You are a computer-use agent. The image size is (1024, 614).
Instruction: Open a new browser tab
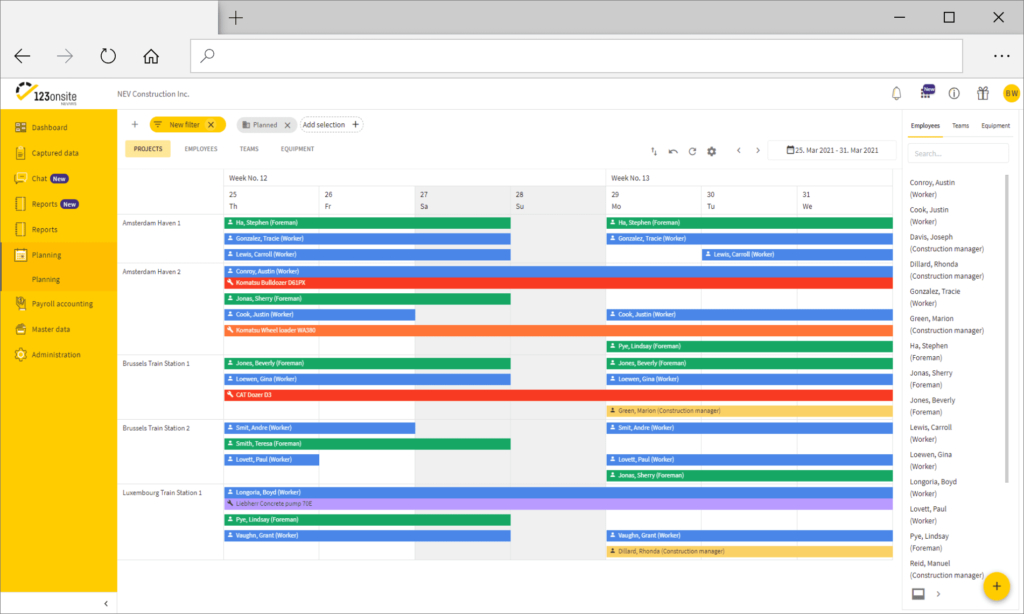236,18
